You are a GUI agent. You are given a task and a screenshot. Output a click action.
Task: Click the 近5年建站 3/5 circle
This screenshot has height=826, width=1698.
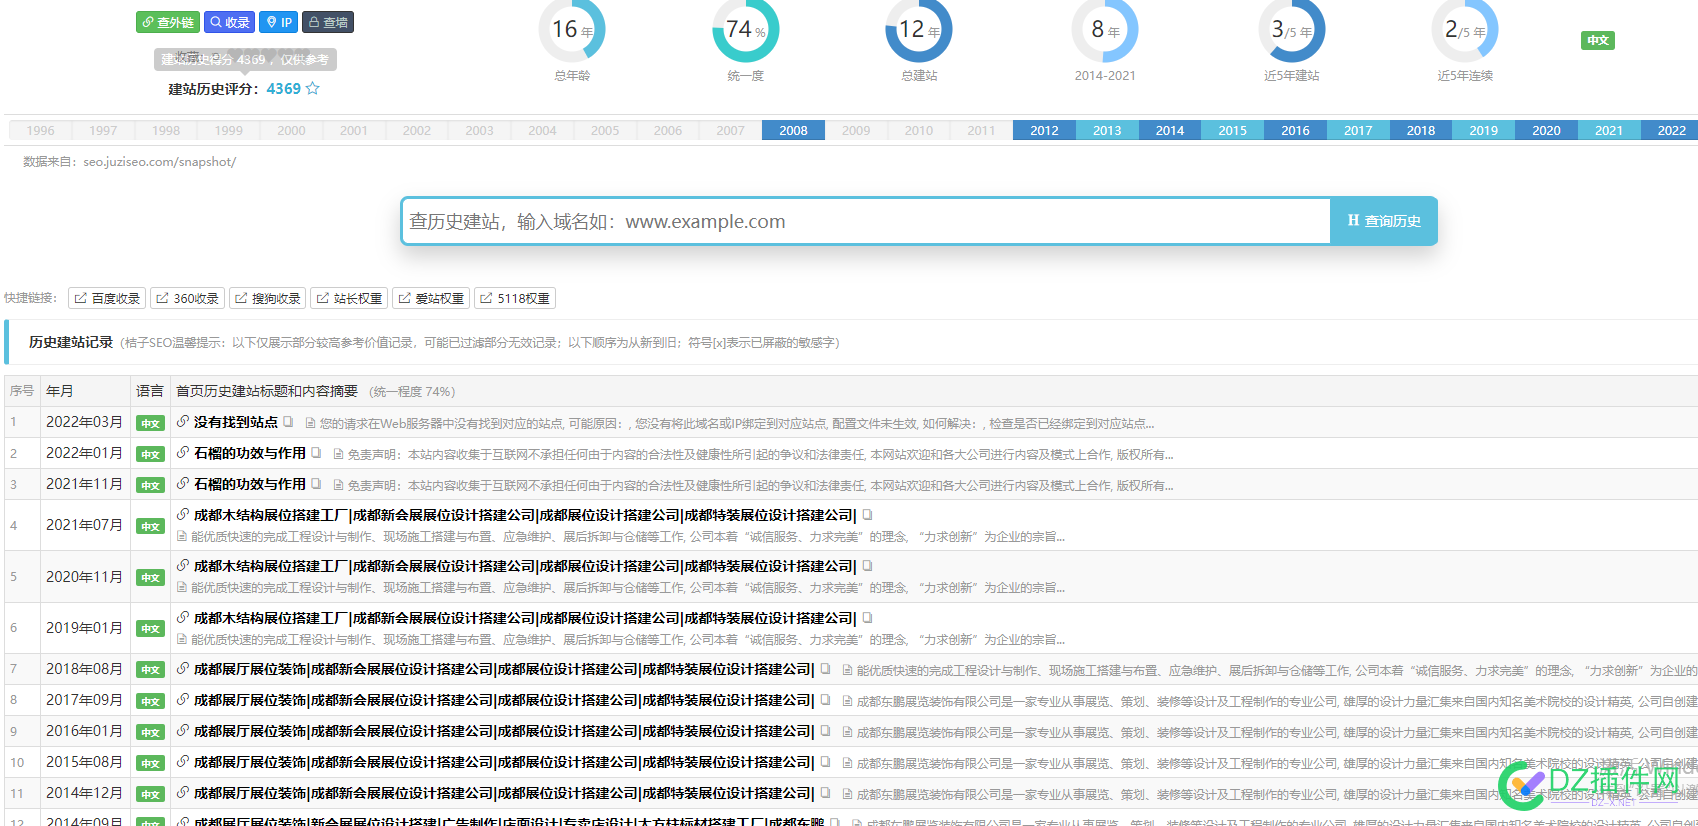point(1291,31)
